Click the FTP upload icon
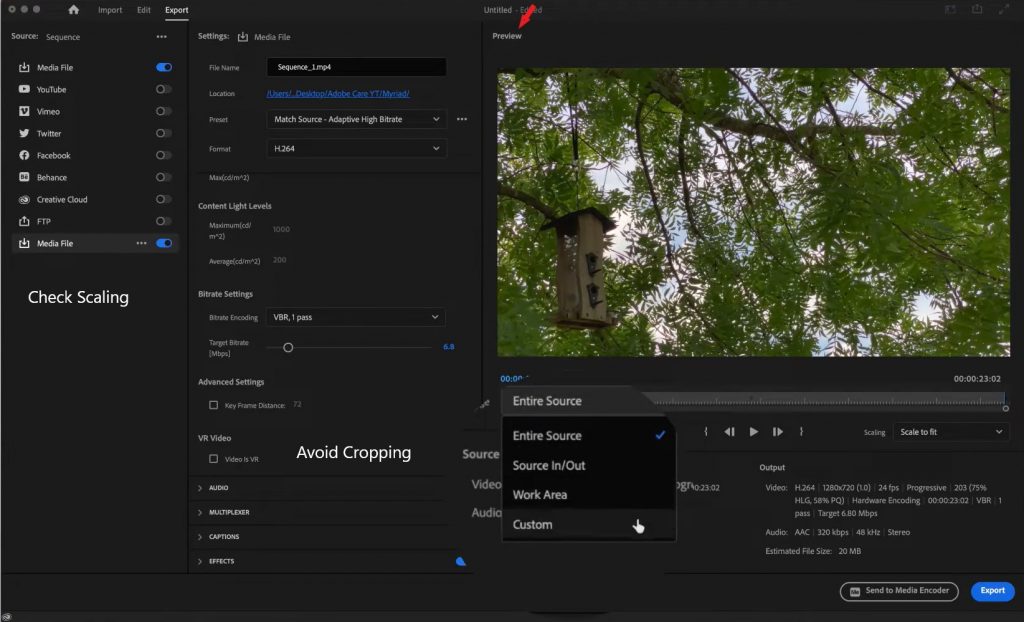The image size is (1024, 622). coord(24,221)
